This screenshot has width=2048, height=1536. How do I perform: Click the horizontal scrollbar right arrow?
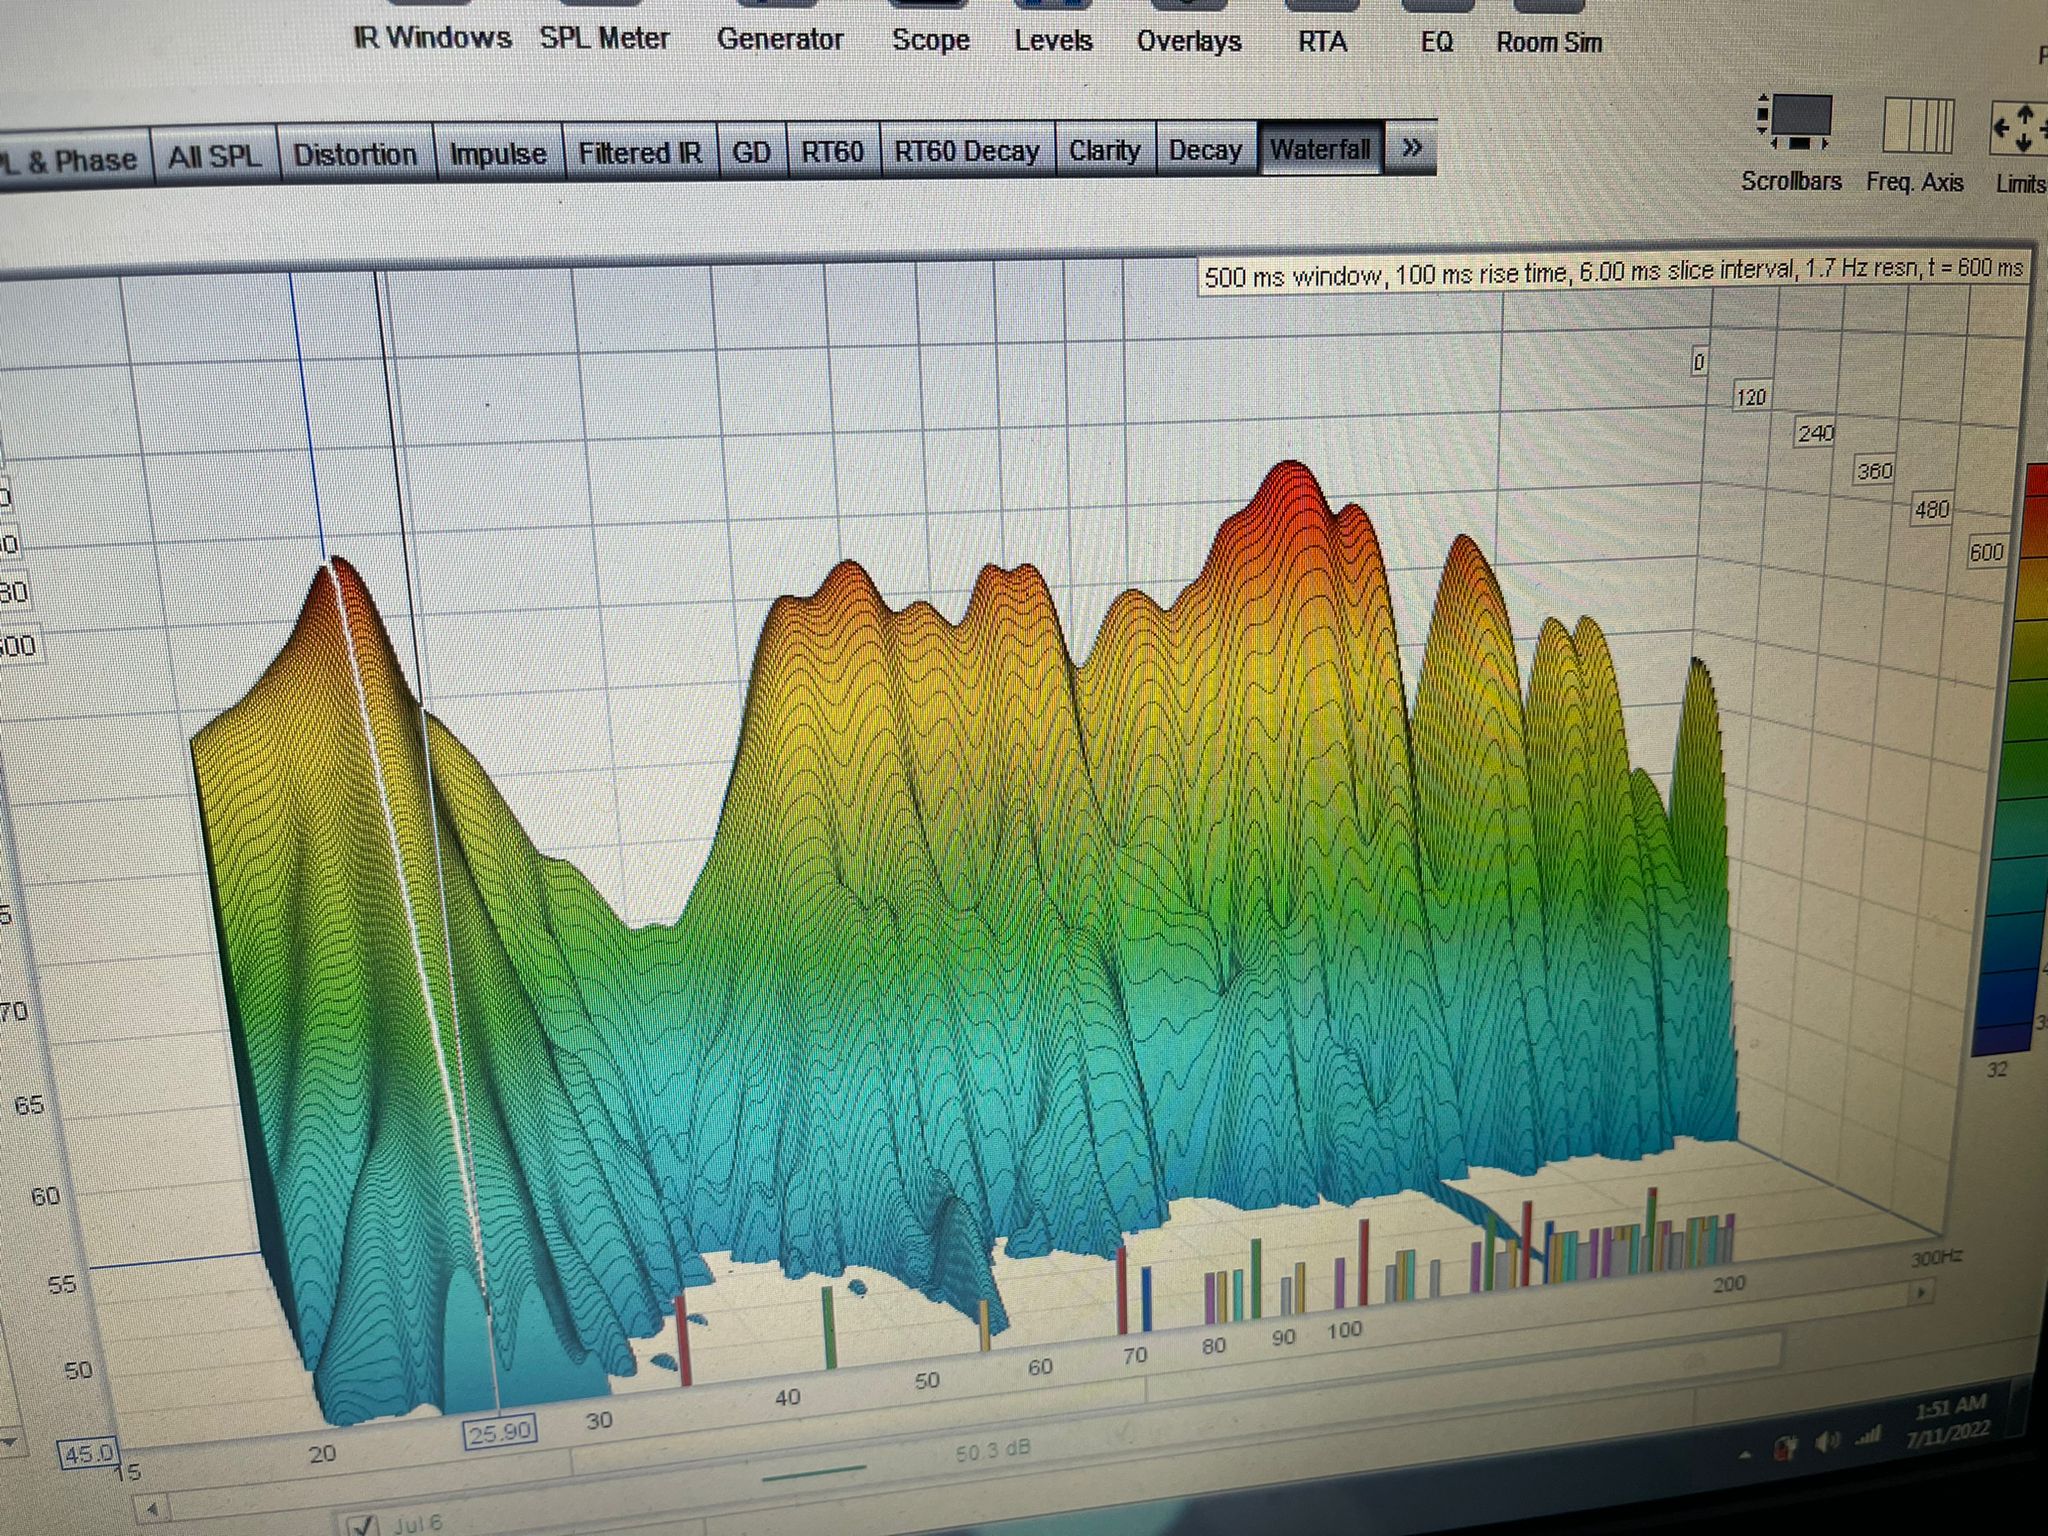1919,1293
